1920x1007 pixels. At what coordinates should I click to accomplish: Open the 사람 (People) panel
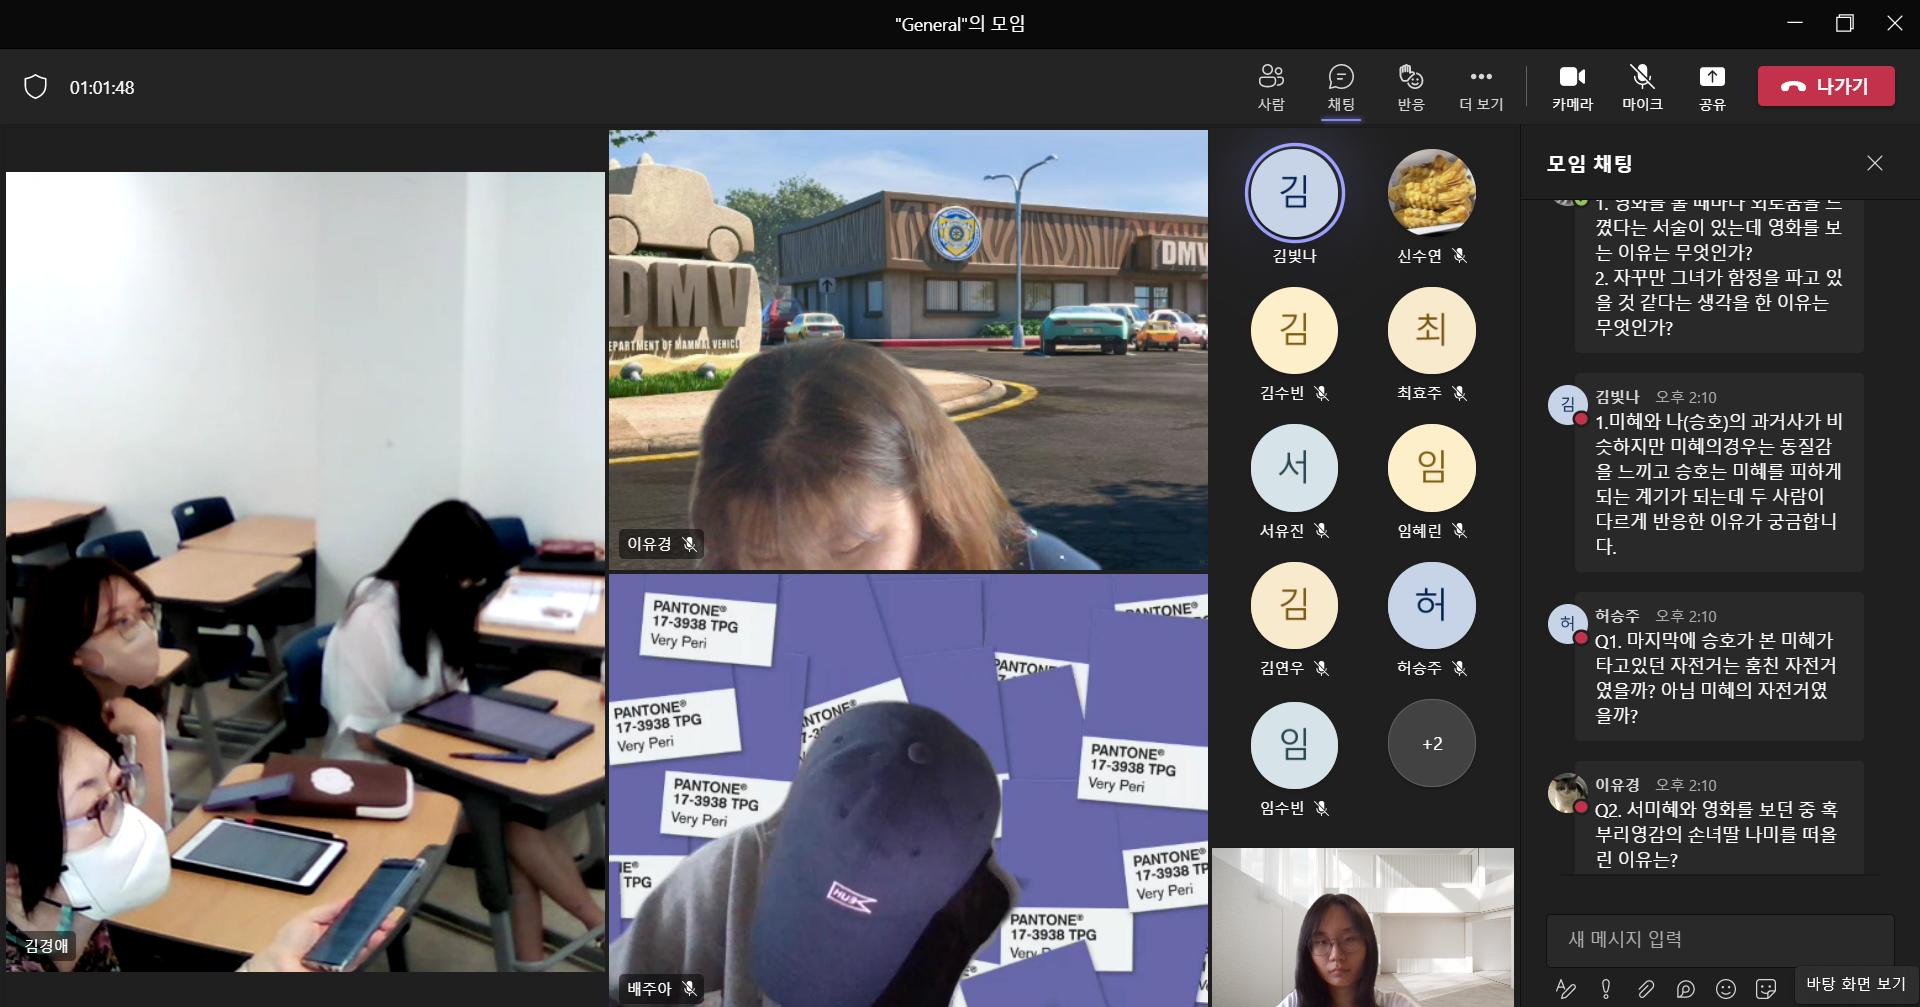click(x=1271, y=87)
